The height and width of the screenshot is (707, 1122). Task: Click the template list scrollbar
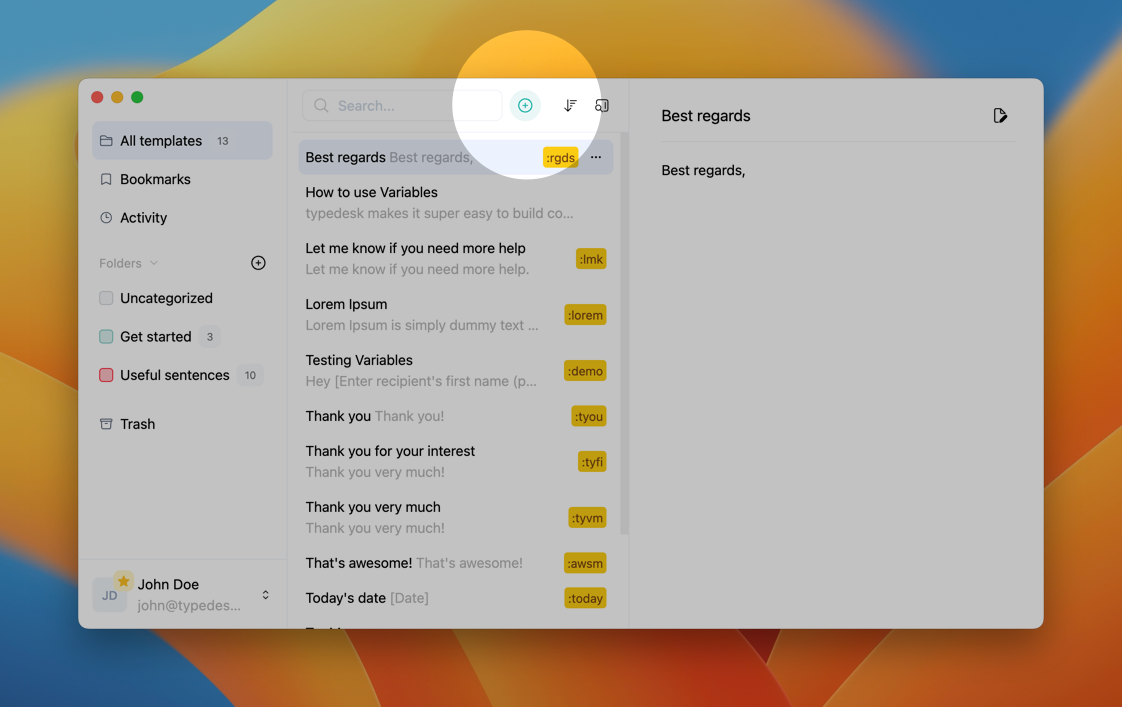point(624,330)
